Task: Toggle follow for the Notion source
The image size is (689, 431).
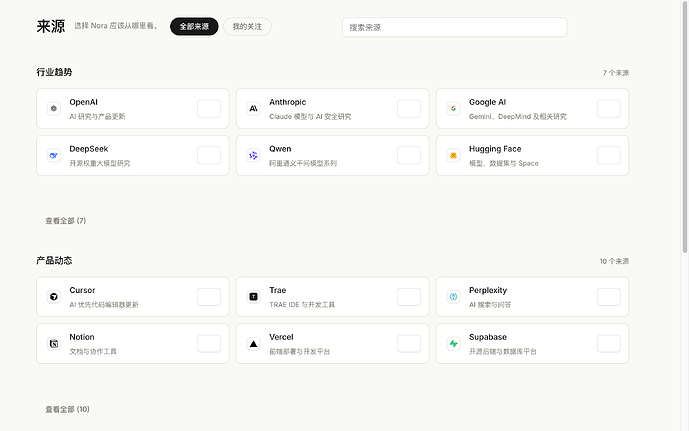Action: pos(209,344)
